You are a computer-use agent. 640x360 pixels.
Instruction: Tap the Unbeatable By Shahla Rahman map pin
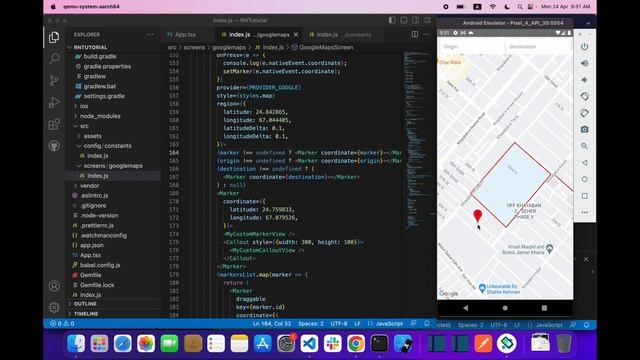[482, 288]
